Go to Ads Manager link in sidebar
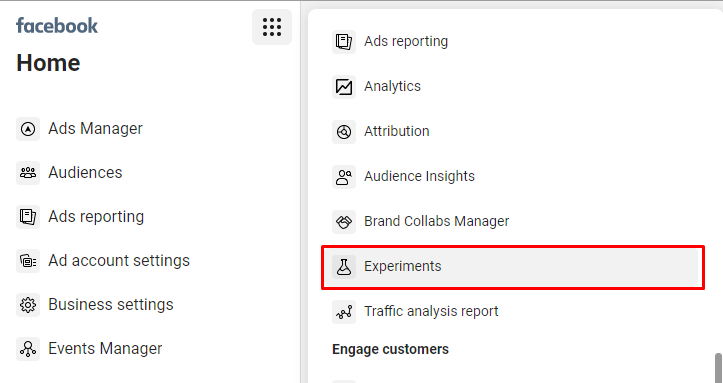The image size is (723, 383). pyautogui.click(x=95, y=129)
